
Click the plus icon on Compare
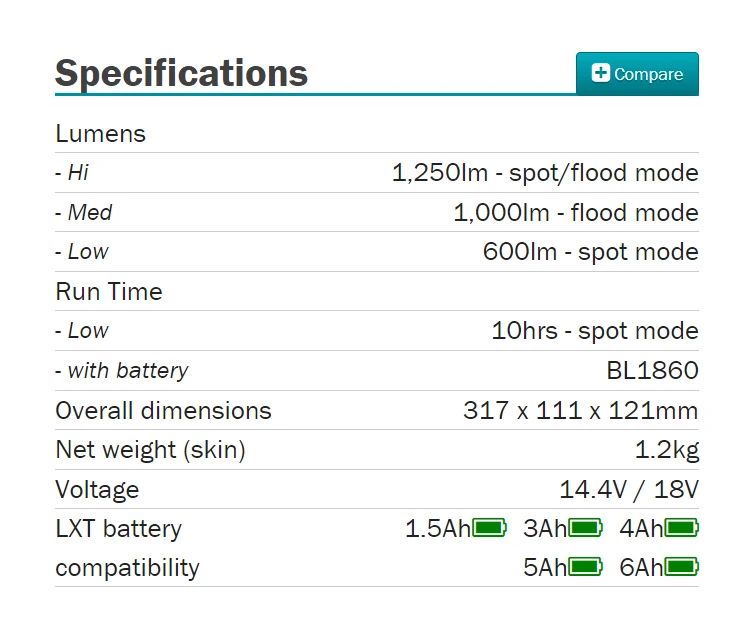tap(601, 73)
